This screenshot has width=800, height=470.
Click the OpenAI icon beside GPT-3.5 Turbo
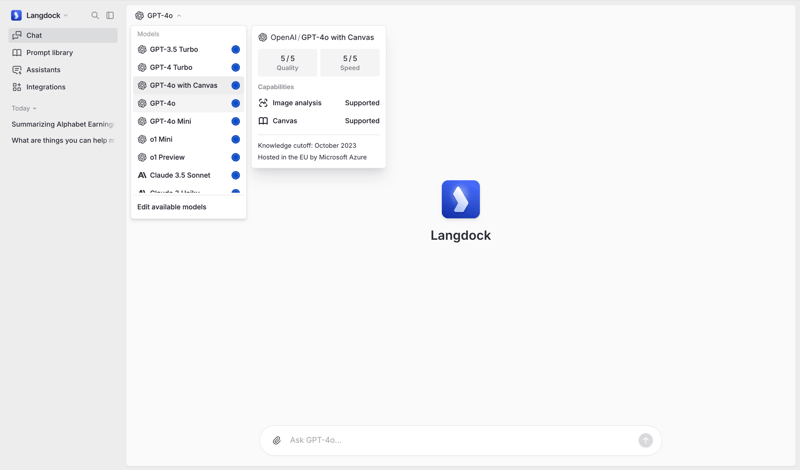142,50
